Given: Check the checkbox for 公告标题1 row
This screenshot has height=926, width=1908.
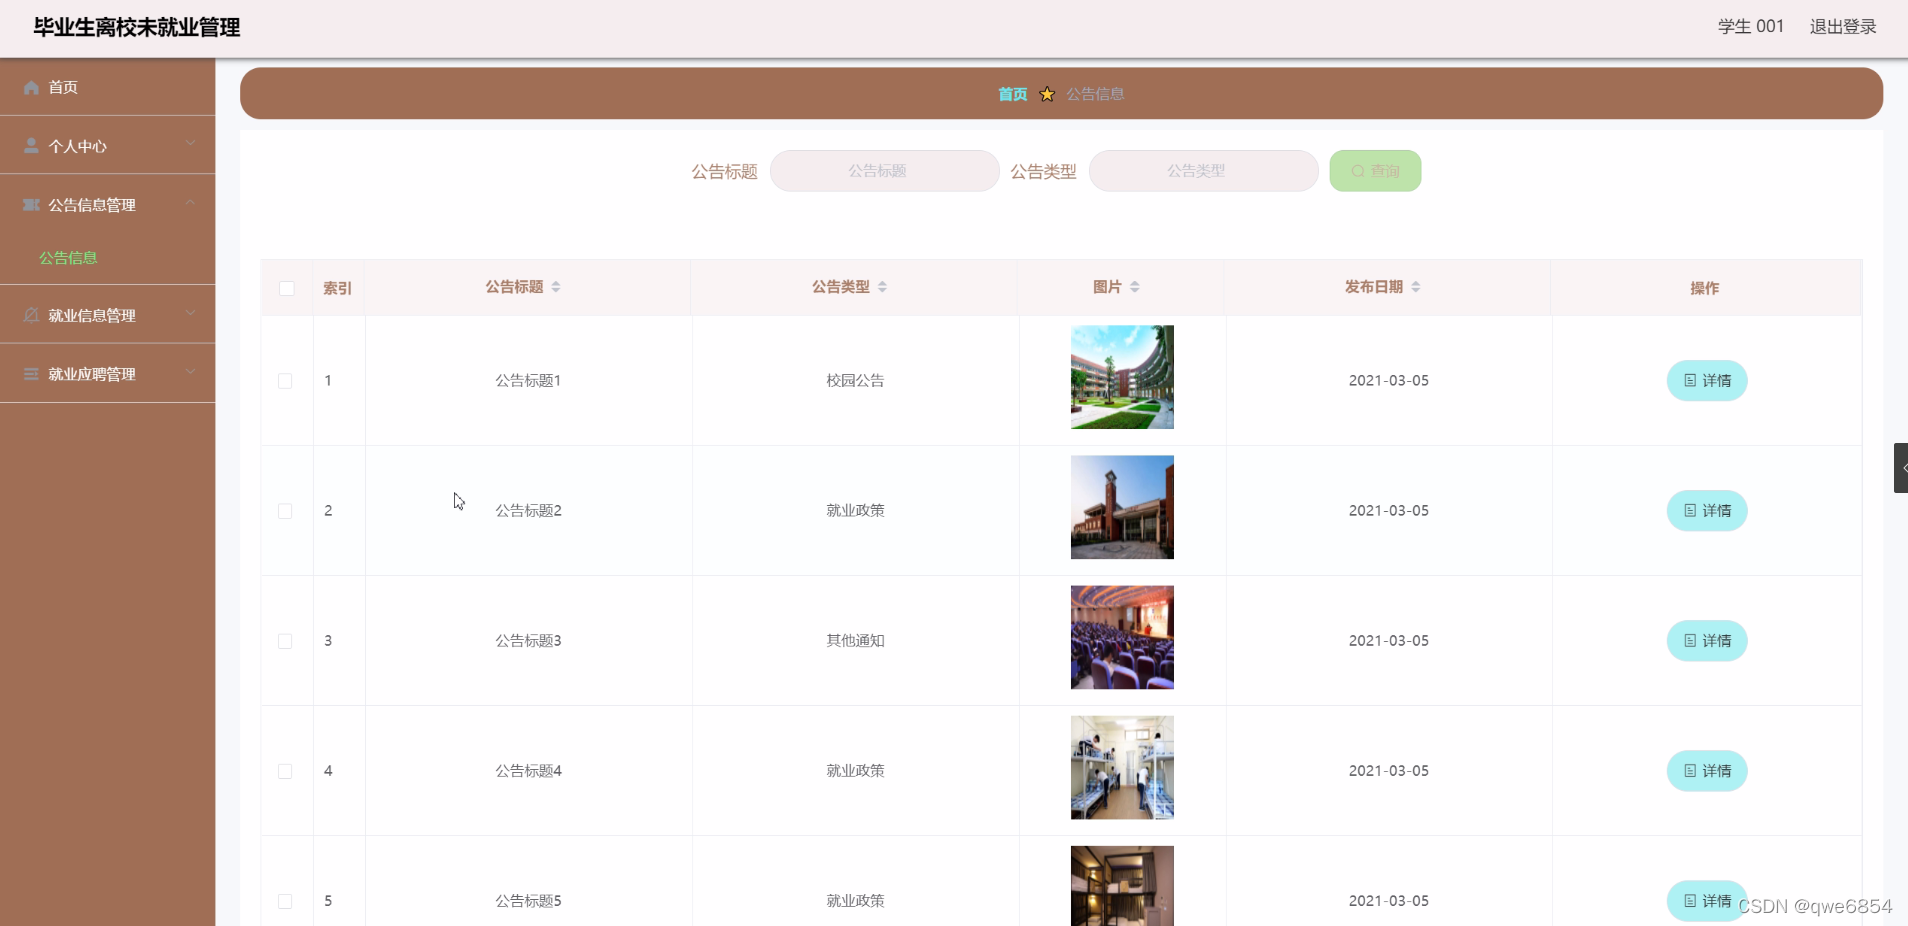Looking at the screenshot, I should (285, 381).
